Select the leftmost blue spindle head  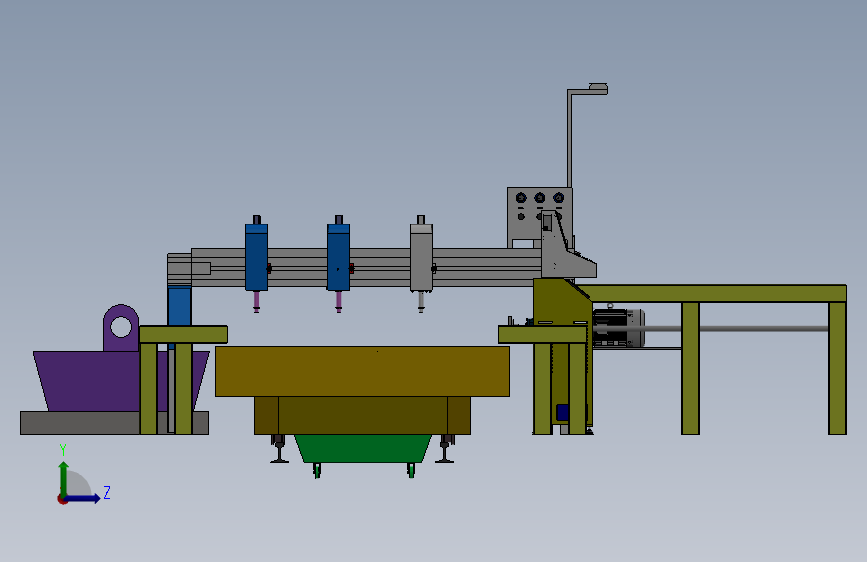[x=256, y=257]
